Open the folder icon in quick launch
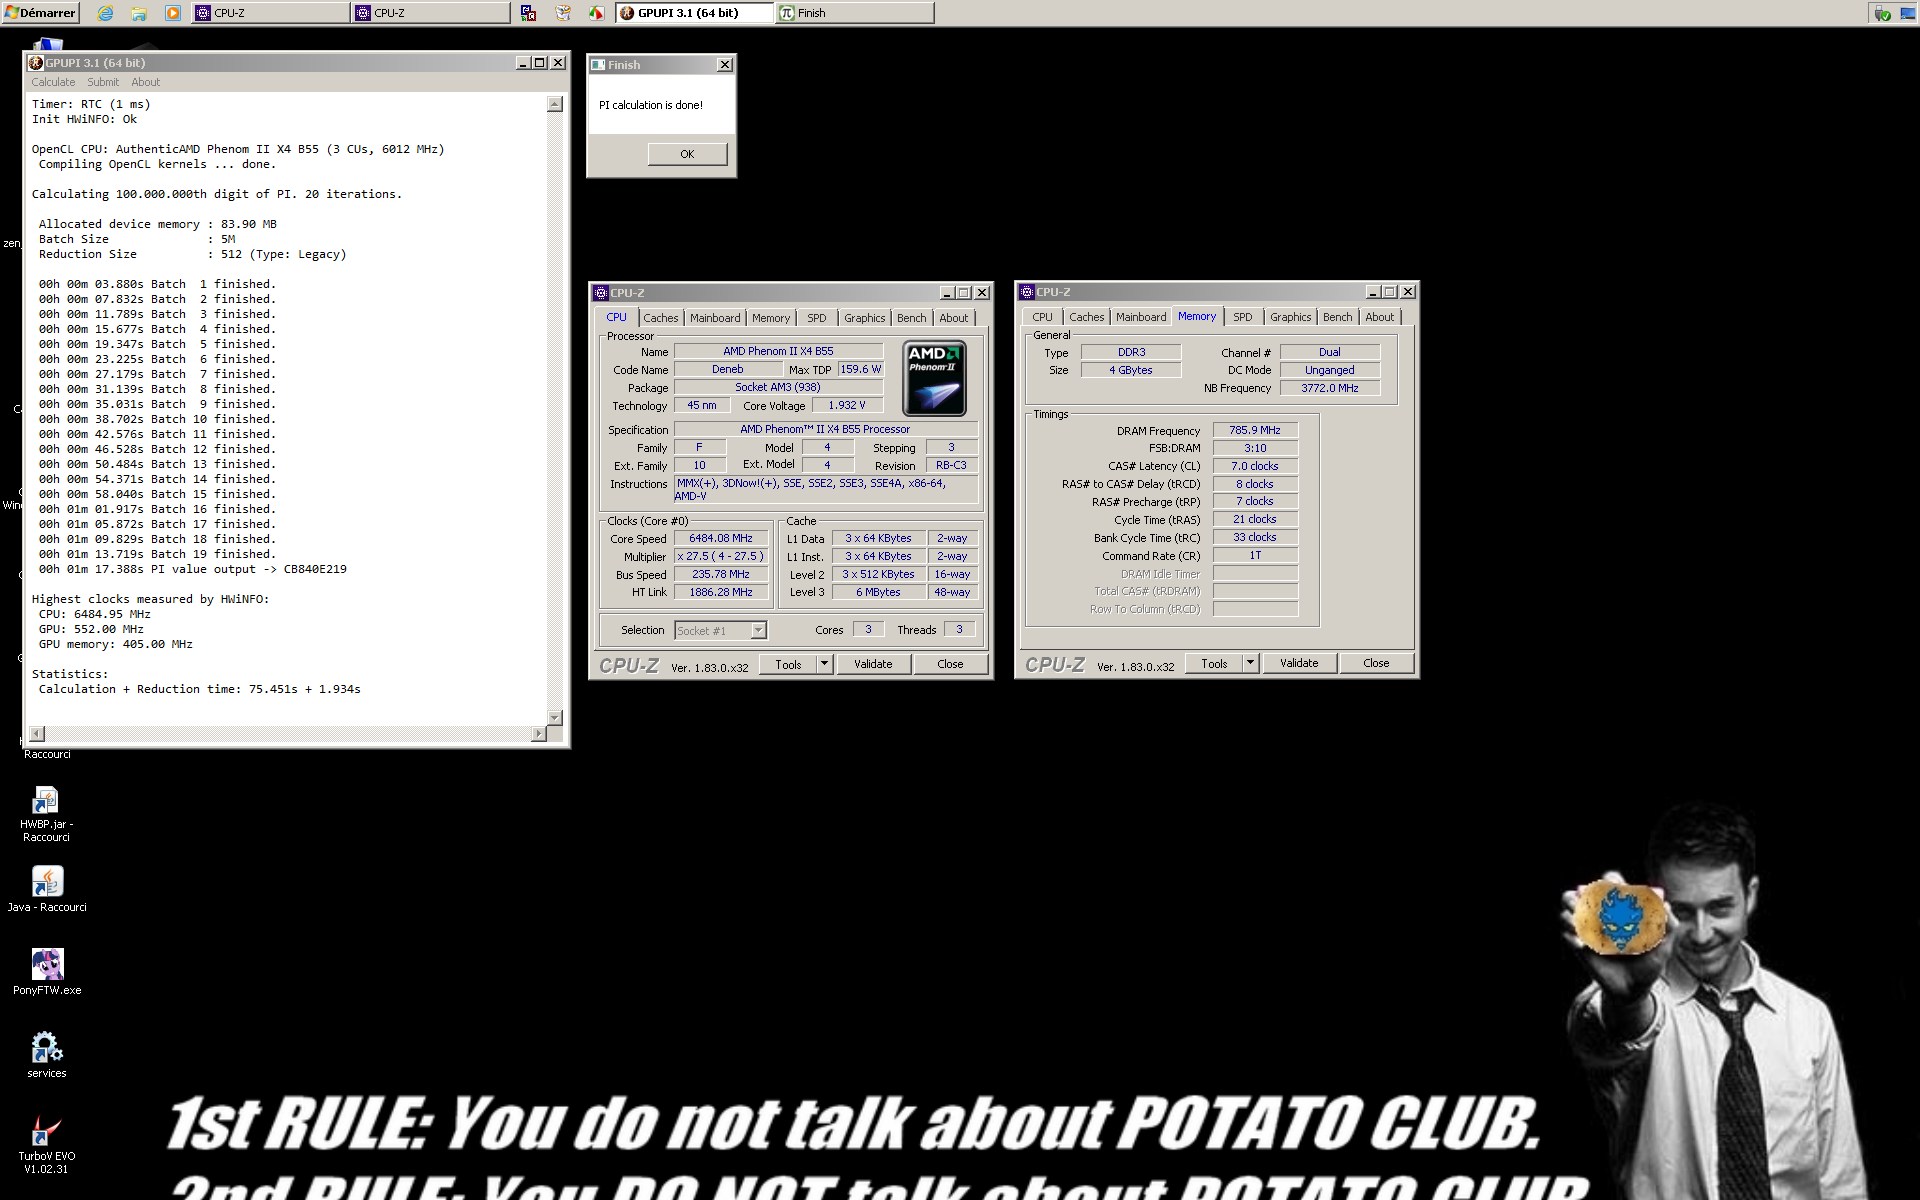The width and height of the screenshot is (1920, 1200). (139, 13)
